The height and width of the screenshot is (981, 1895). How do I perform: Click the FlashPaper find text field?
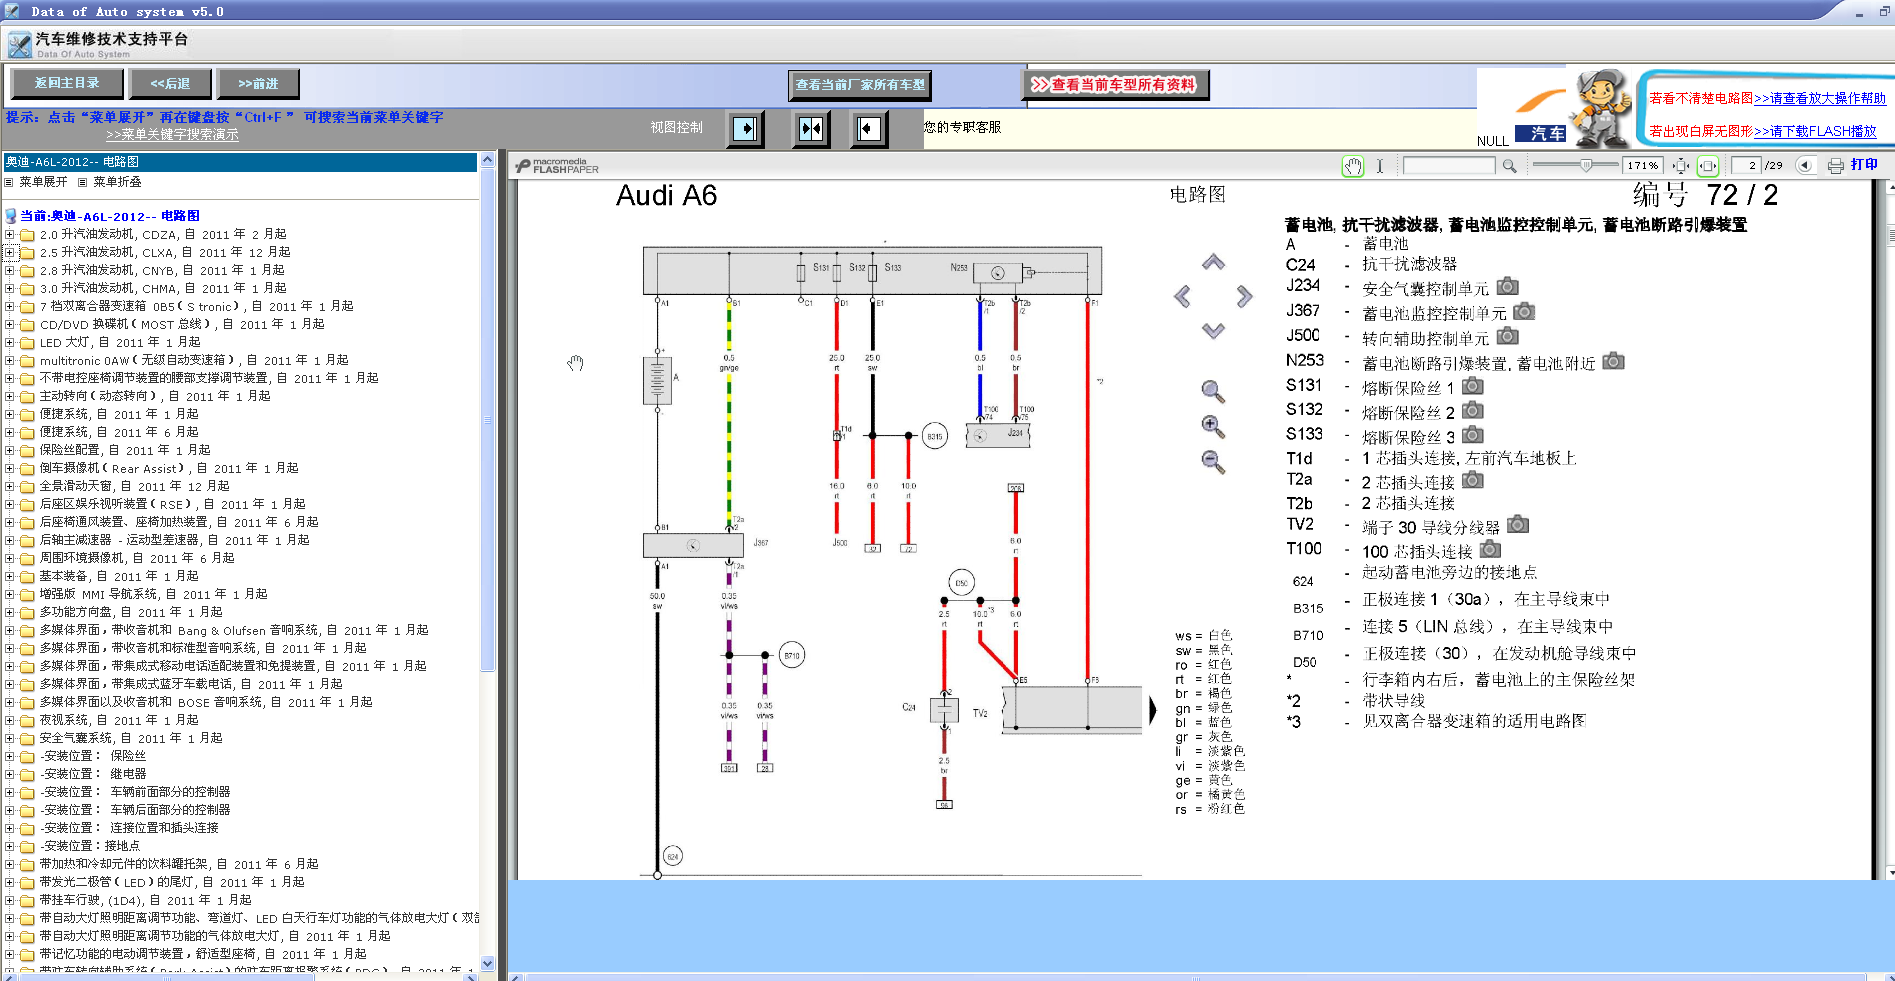click(1450, 166)
